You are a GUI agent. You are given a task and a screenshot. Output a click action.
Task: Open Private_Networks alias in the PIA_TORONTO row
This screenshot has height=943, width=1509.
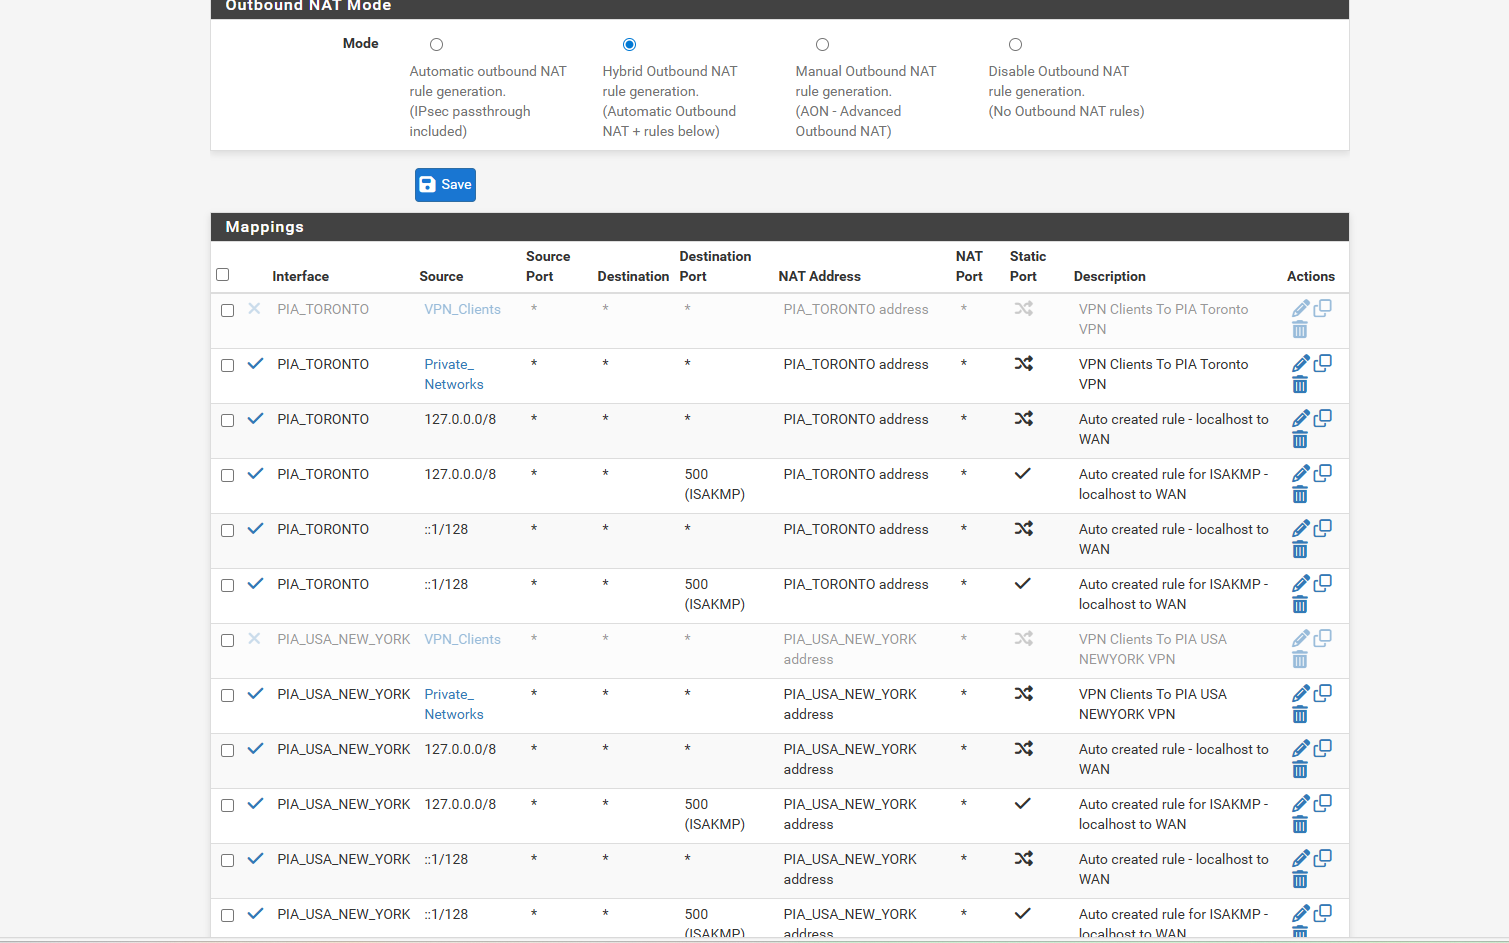pyautogui.click(x=454, y=374)
